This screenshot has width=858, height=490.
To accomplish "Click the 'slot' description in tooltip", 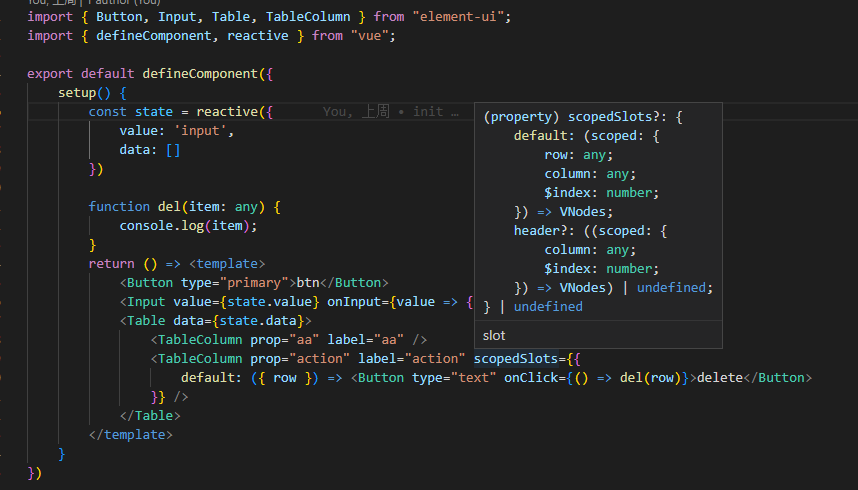I will click(x=494, y=336).
